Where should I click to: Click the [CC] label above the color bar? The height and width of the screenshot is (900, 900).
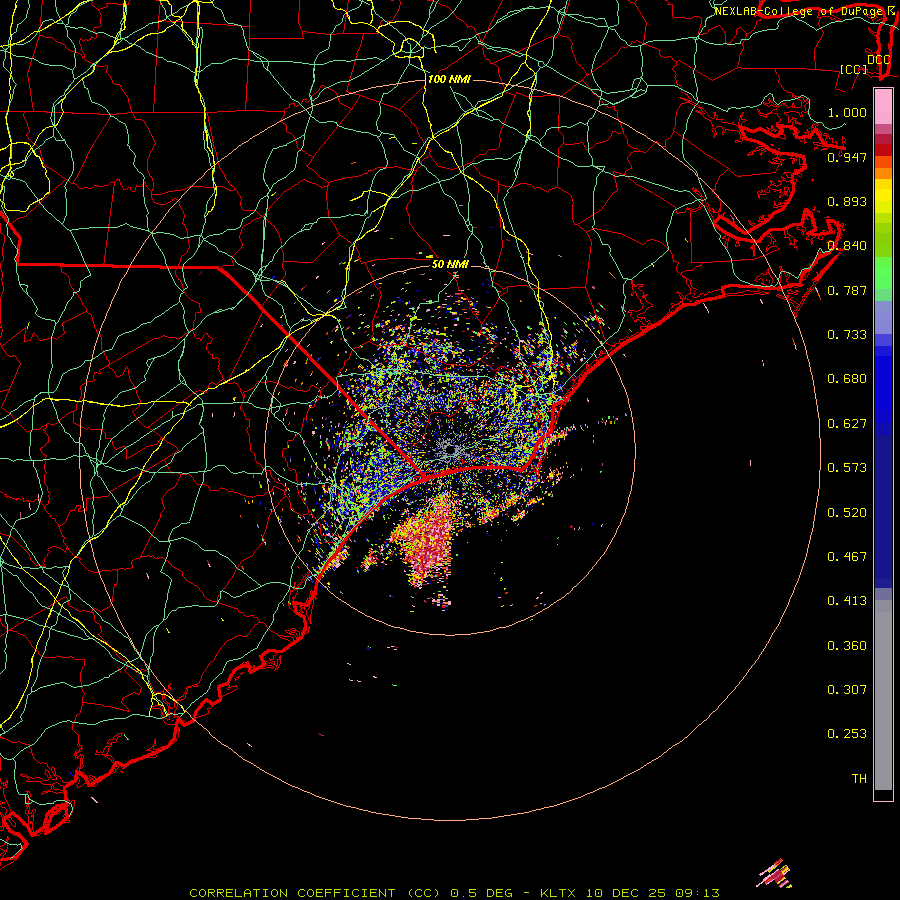pyautogui.click(x=854, y=70)
